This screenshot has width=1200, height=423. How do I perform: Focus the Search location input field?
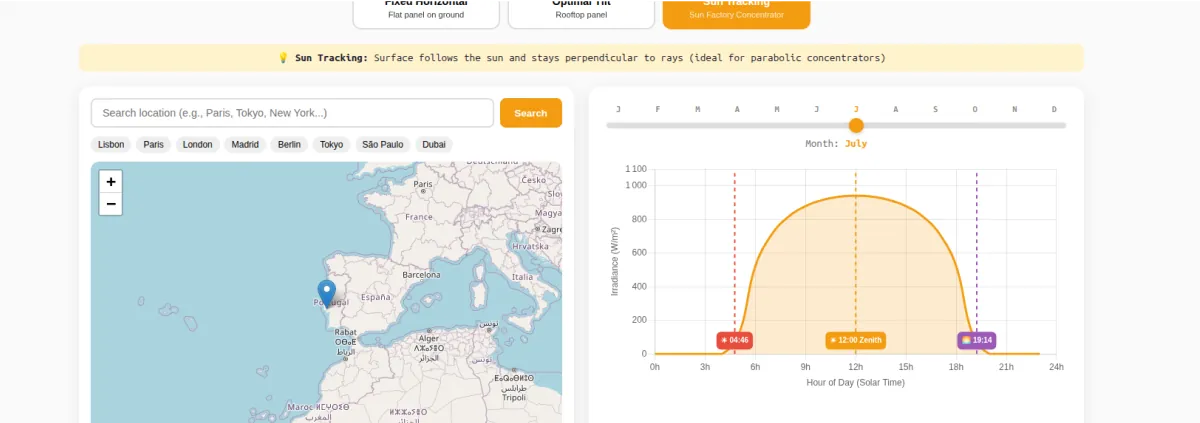coord(292,113)
